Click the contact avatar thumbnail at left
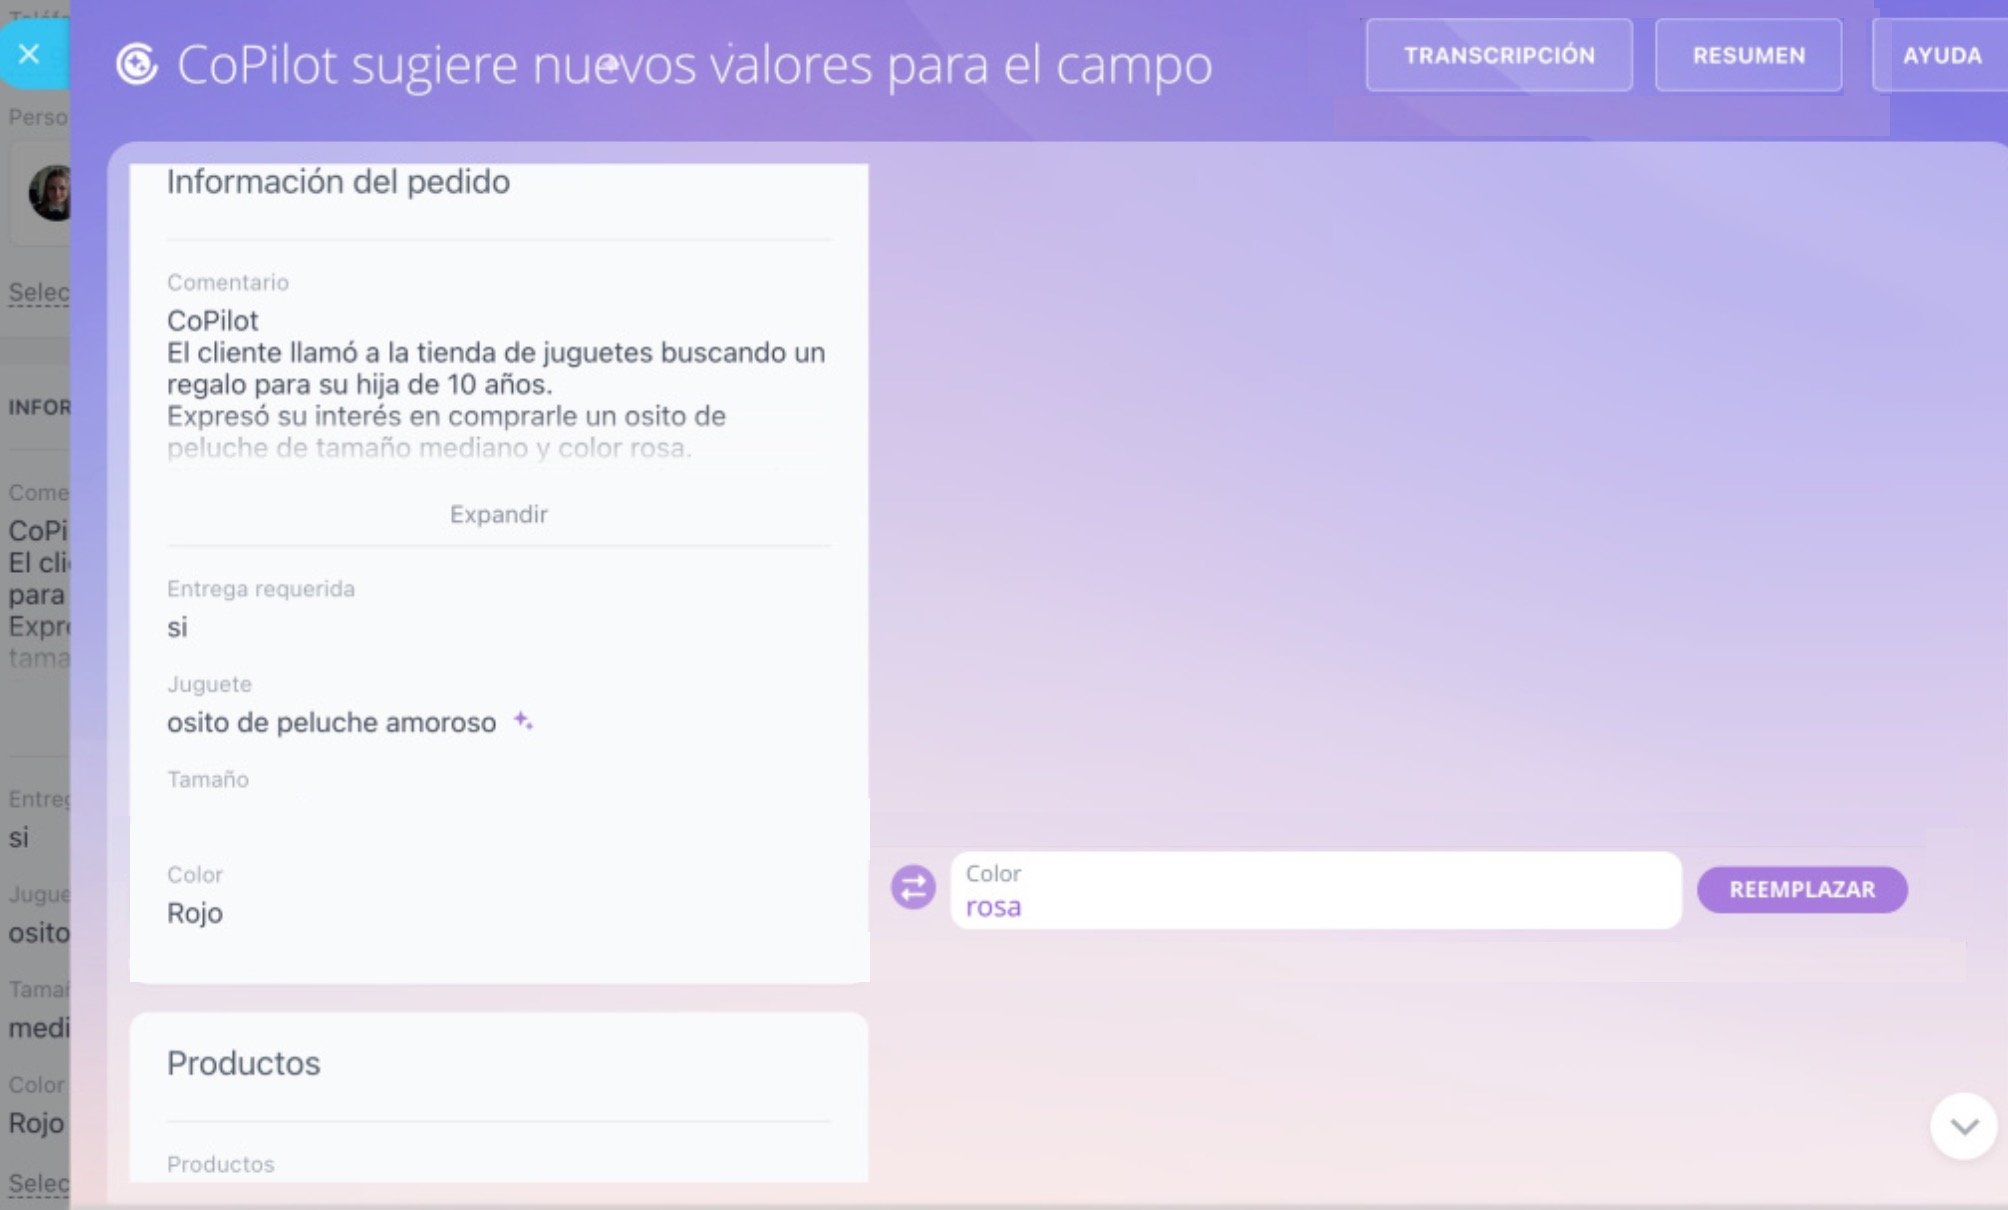2008x1210 pixels. pos(52,193)
